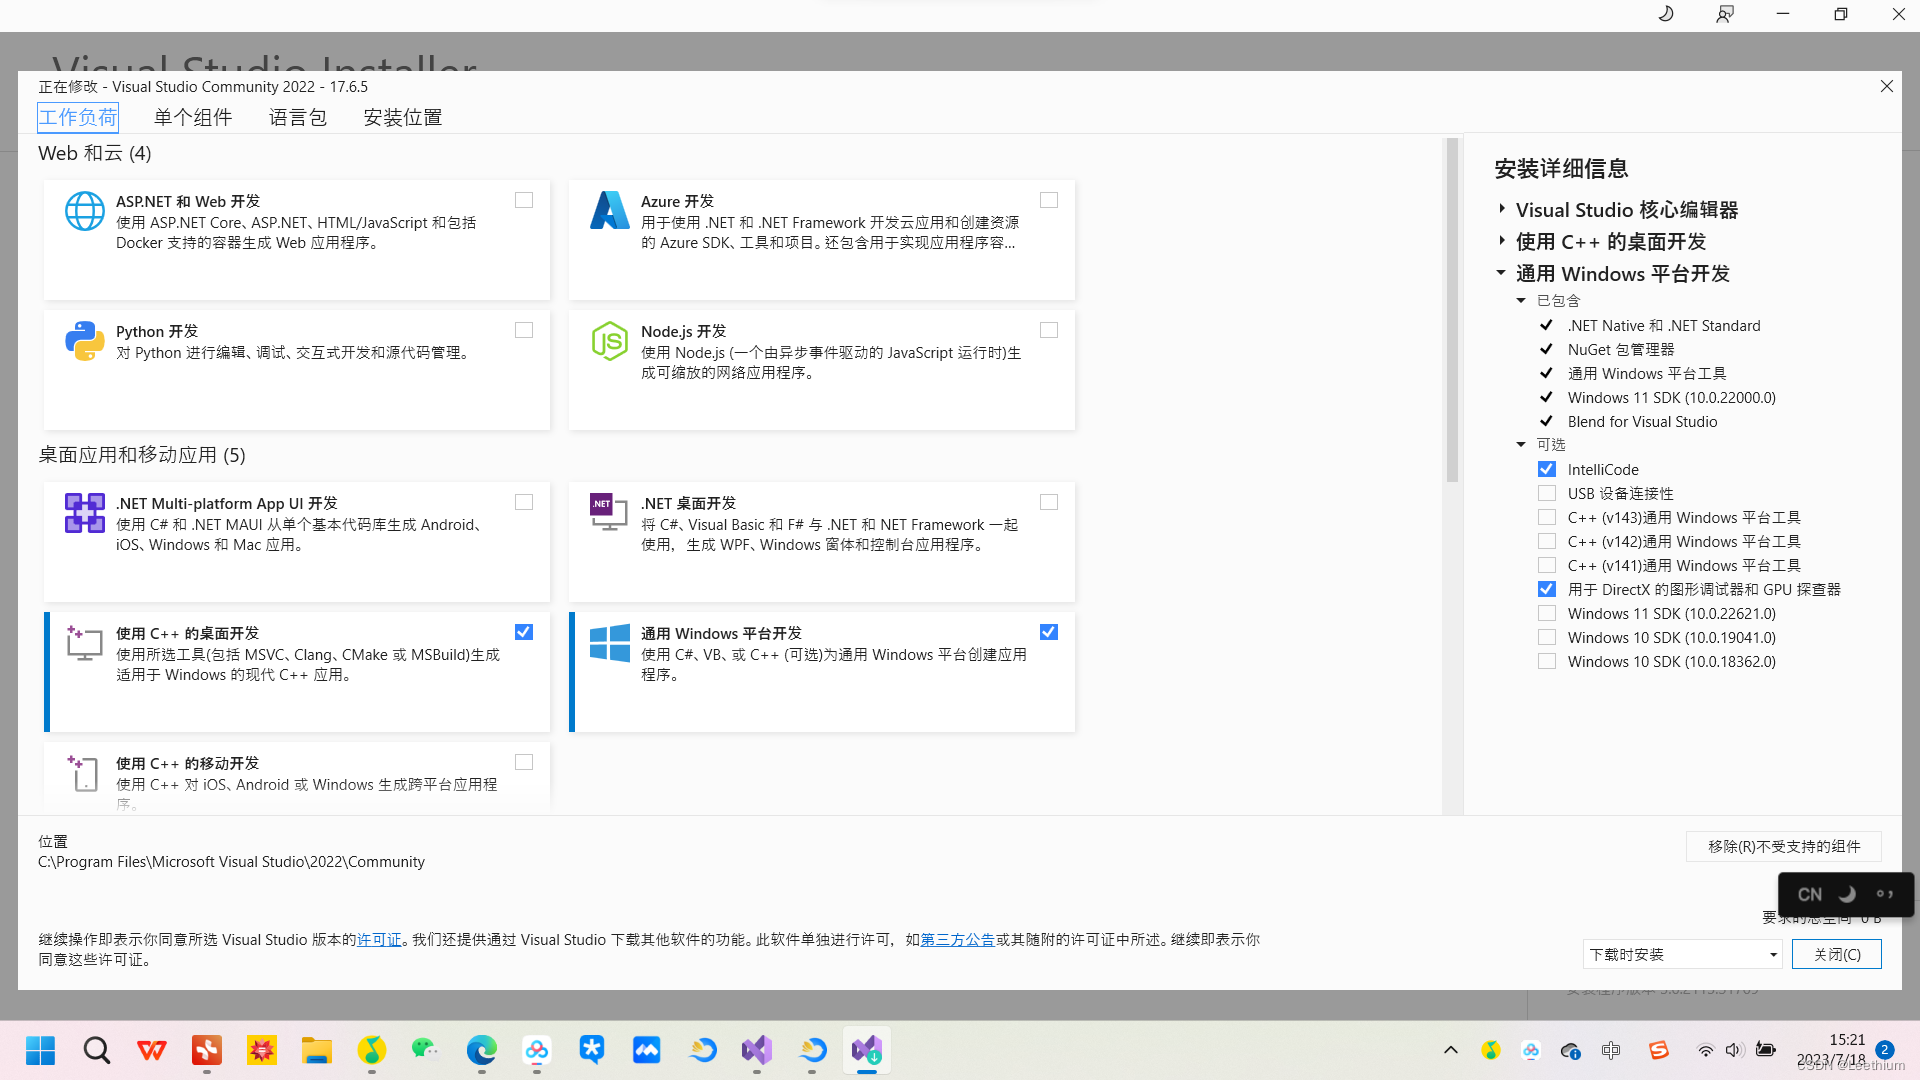Open Sogou input method tray icon
1920x1080 pixels.
(x=1659, y=1050)
